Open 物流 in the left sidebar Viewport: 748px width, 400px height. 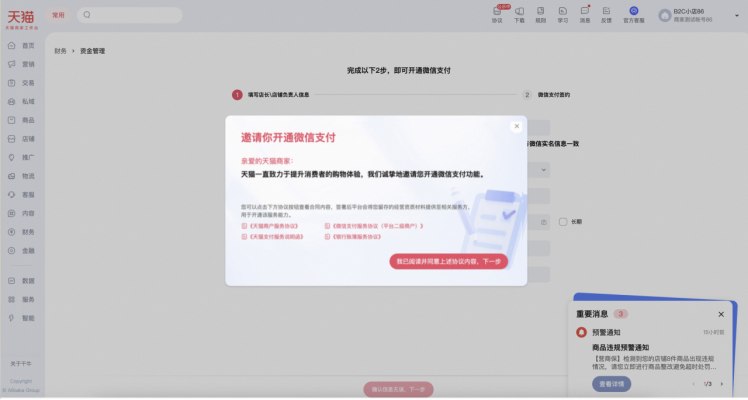point(21,176)
